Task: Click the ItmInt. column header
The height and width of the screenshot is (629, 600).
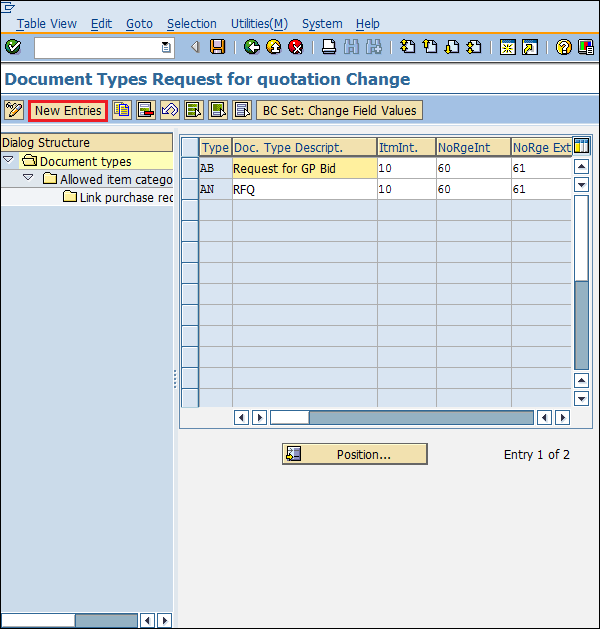Action: [406, 147]
